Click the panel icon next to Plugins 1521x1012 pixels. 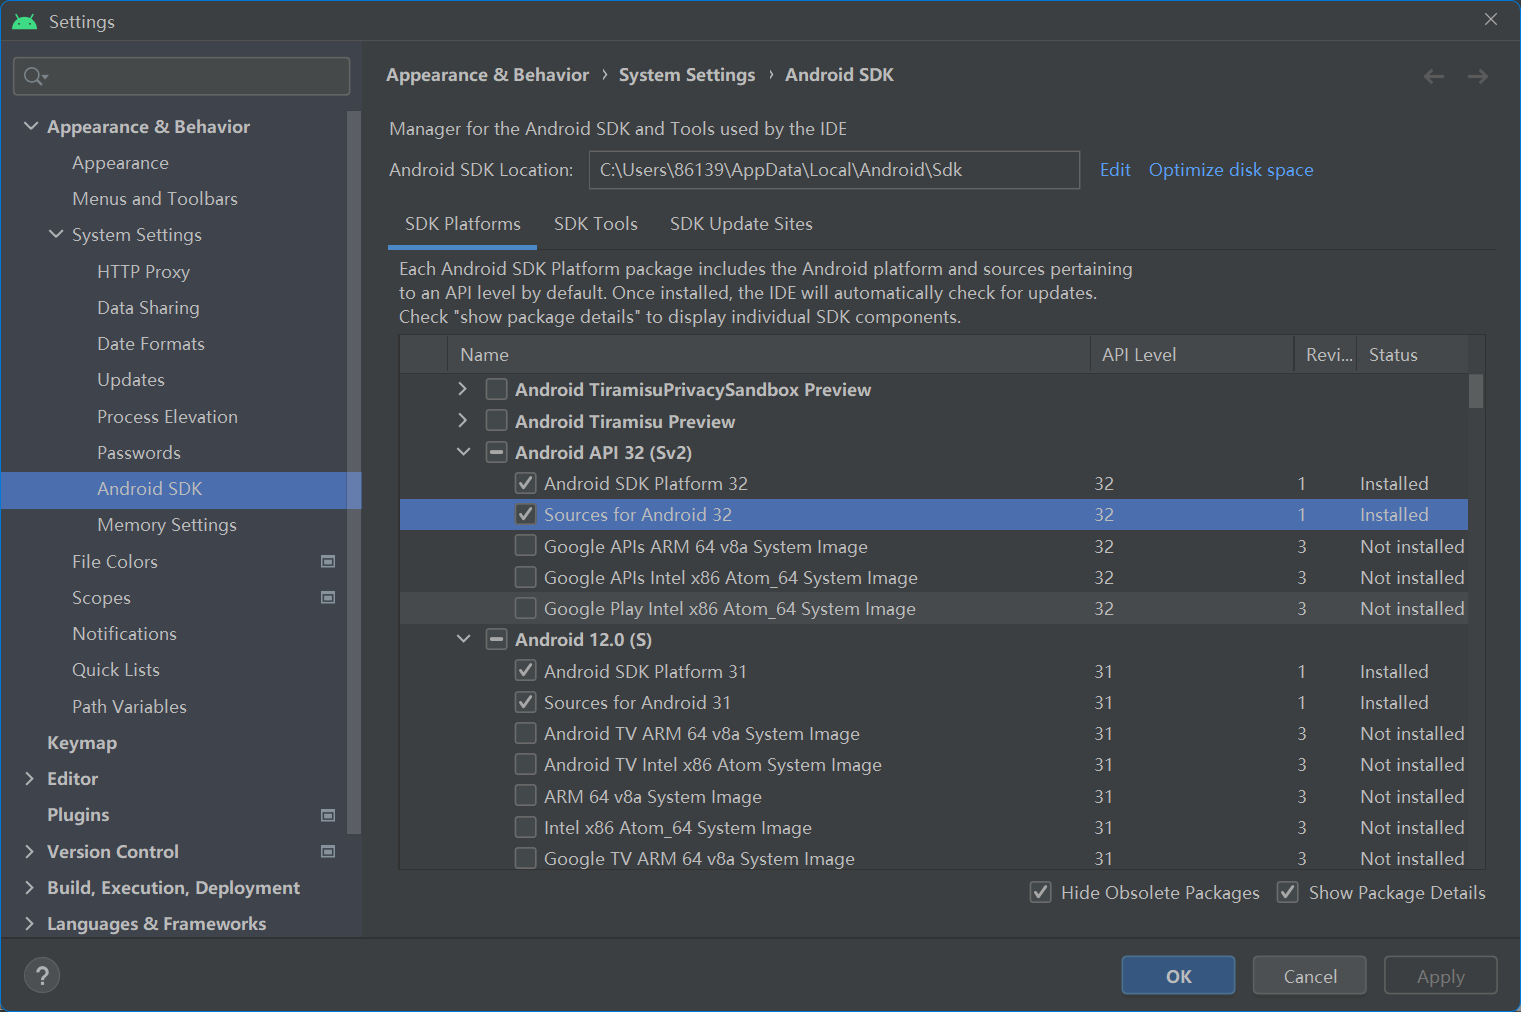(328, 815)
